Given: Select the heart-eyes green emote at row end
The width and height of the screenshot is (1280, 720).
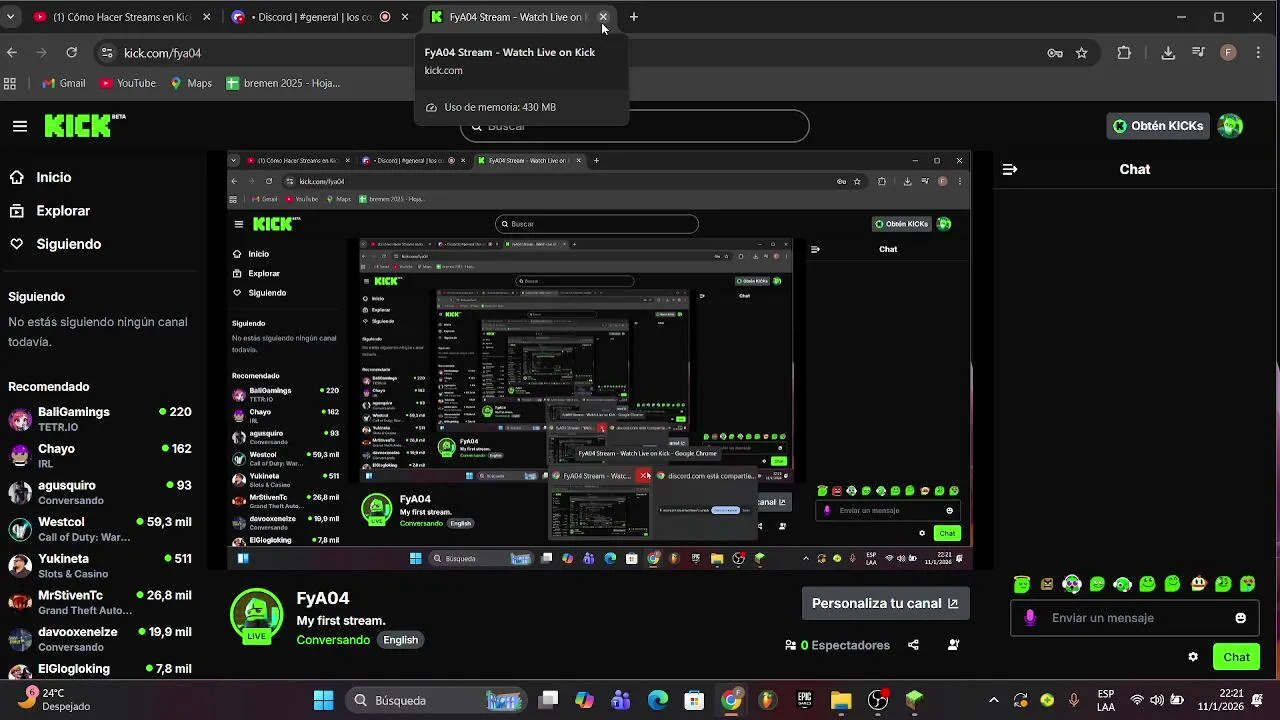Looking at the screenshot, I should click(x=1248, y=584).
